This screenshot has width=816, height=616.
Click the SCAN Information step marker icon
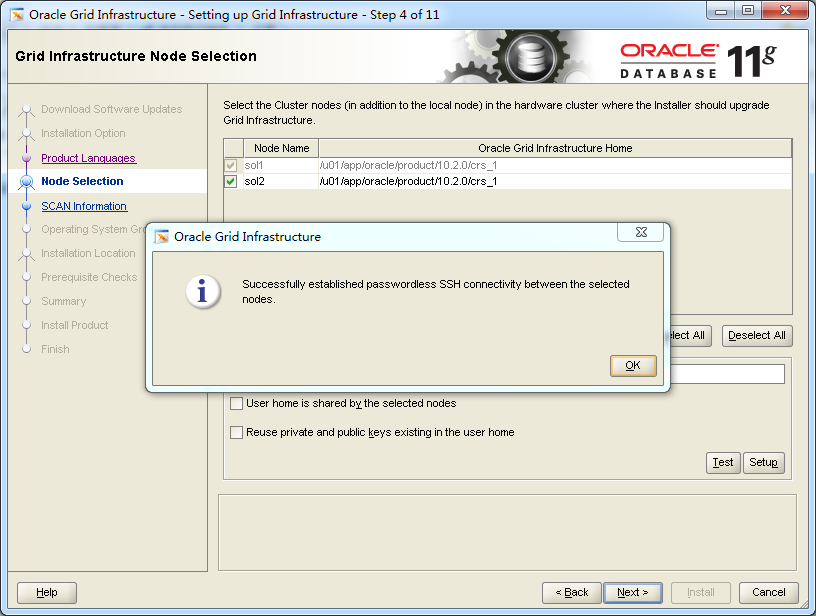pyautogui.click(x=27, y=206)
